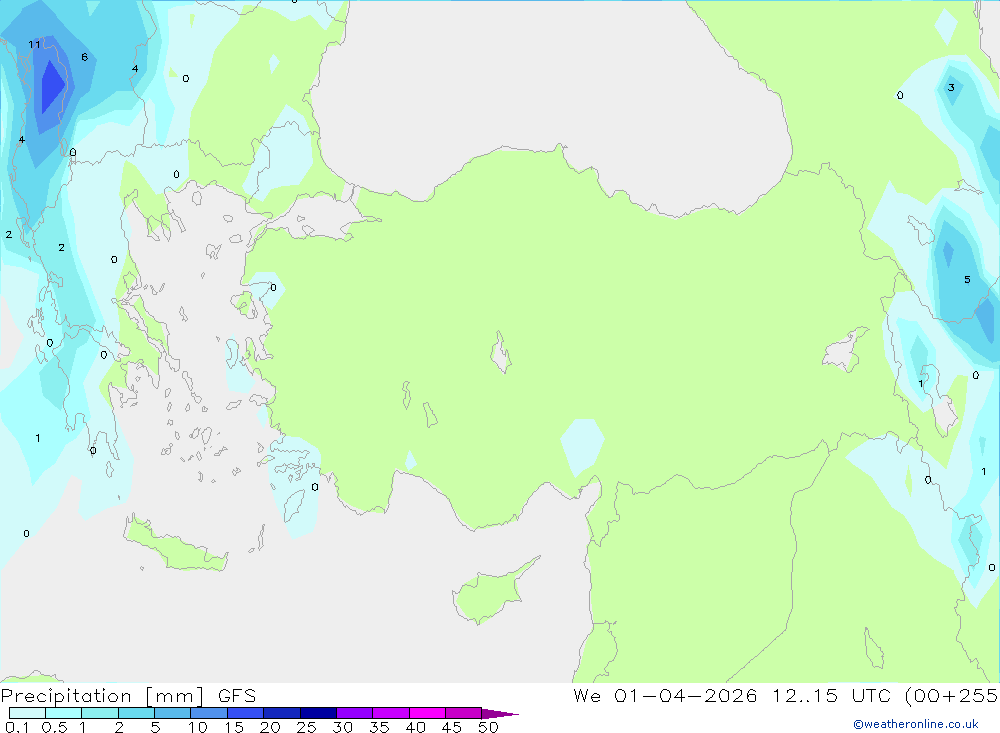Click the above-50 arrow tip of legend
Screen dimensions: 1000x733
tap(500, 714)
